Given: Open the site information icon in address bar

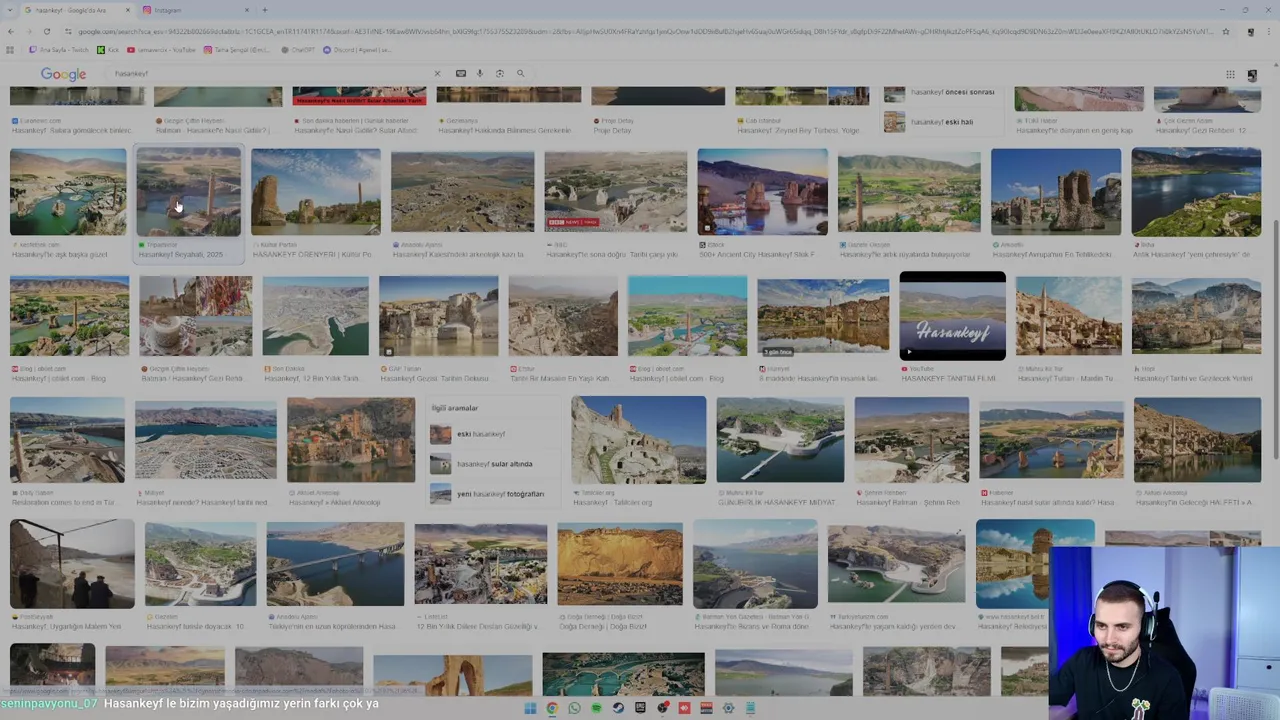Looking at the screenshot, I should pyautogui.click(x=70, y=31).
